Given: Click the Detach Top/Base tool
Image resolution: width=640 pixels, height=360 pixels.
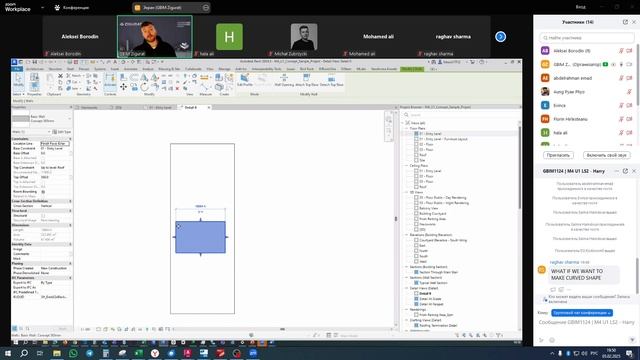Looking at the screenshot, I should click(331, 80).
